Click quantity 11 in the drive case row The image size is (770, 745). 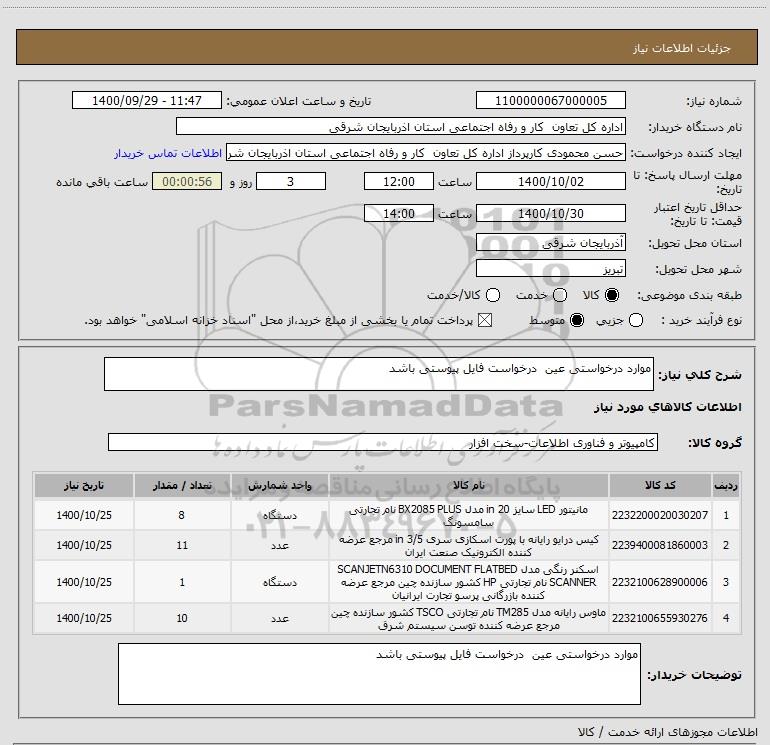tap(182, 545)
